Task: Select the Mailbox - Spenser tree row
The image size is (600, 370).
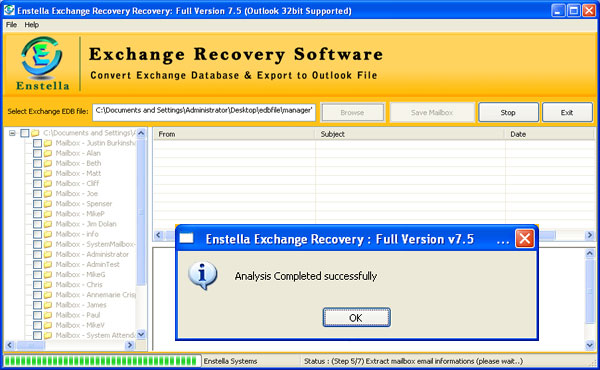Action: (83, 204)
